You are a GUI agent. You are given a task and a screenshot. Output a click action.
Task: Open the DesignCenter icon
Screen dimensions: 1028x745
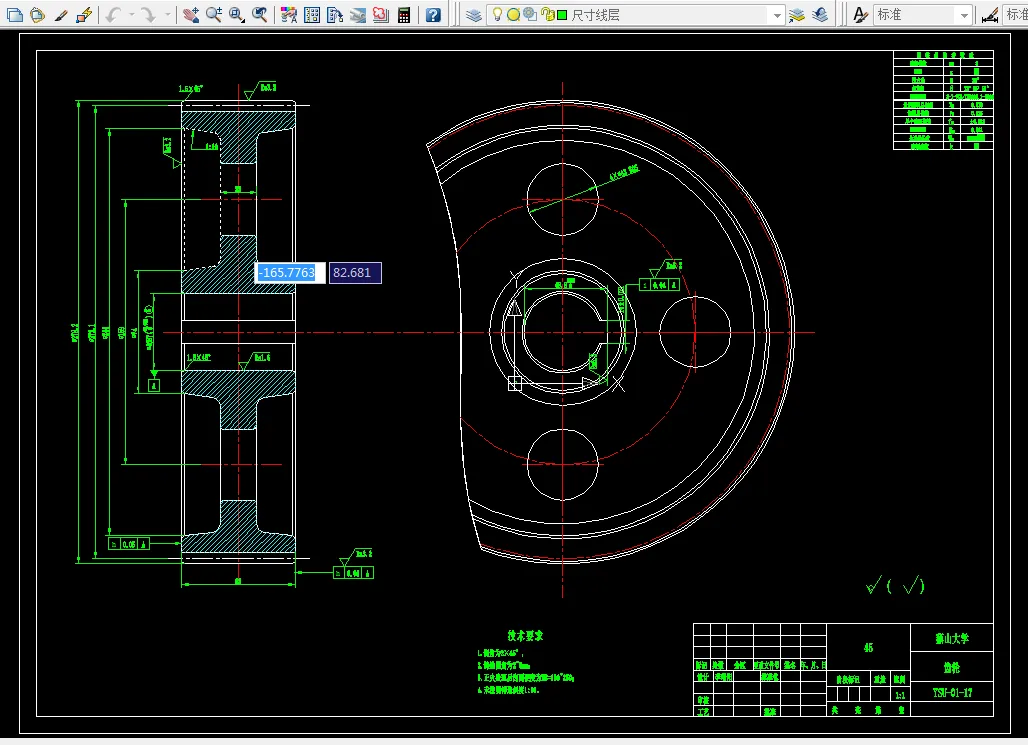pyautogui.click(x=312, y=14)
